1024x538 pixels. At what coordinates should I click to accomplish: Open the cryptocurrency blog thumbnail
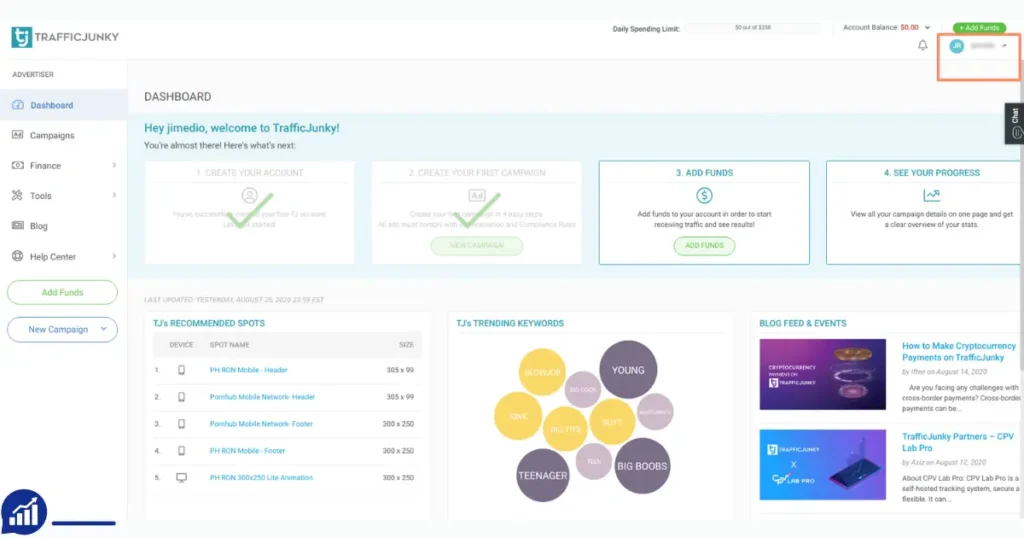click(822, 374)
